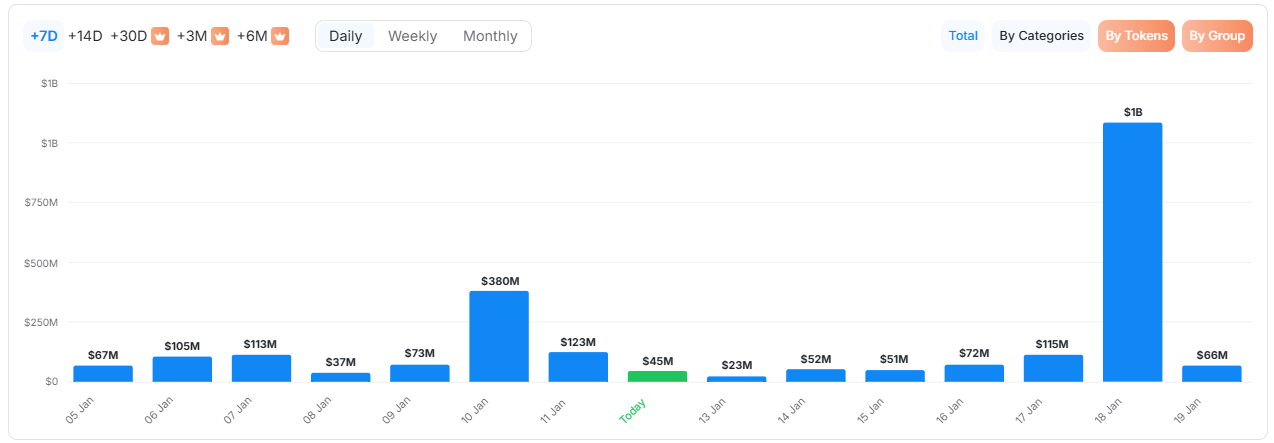Click the $67M bar for 05 Jan

(x=103, y=373)
